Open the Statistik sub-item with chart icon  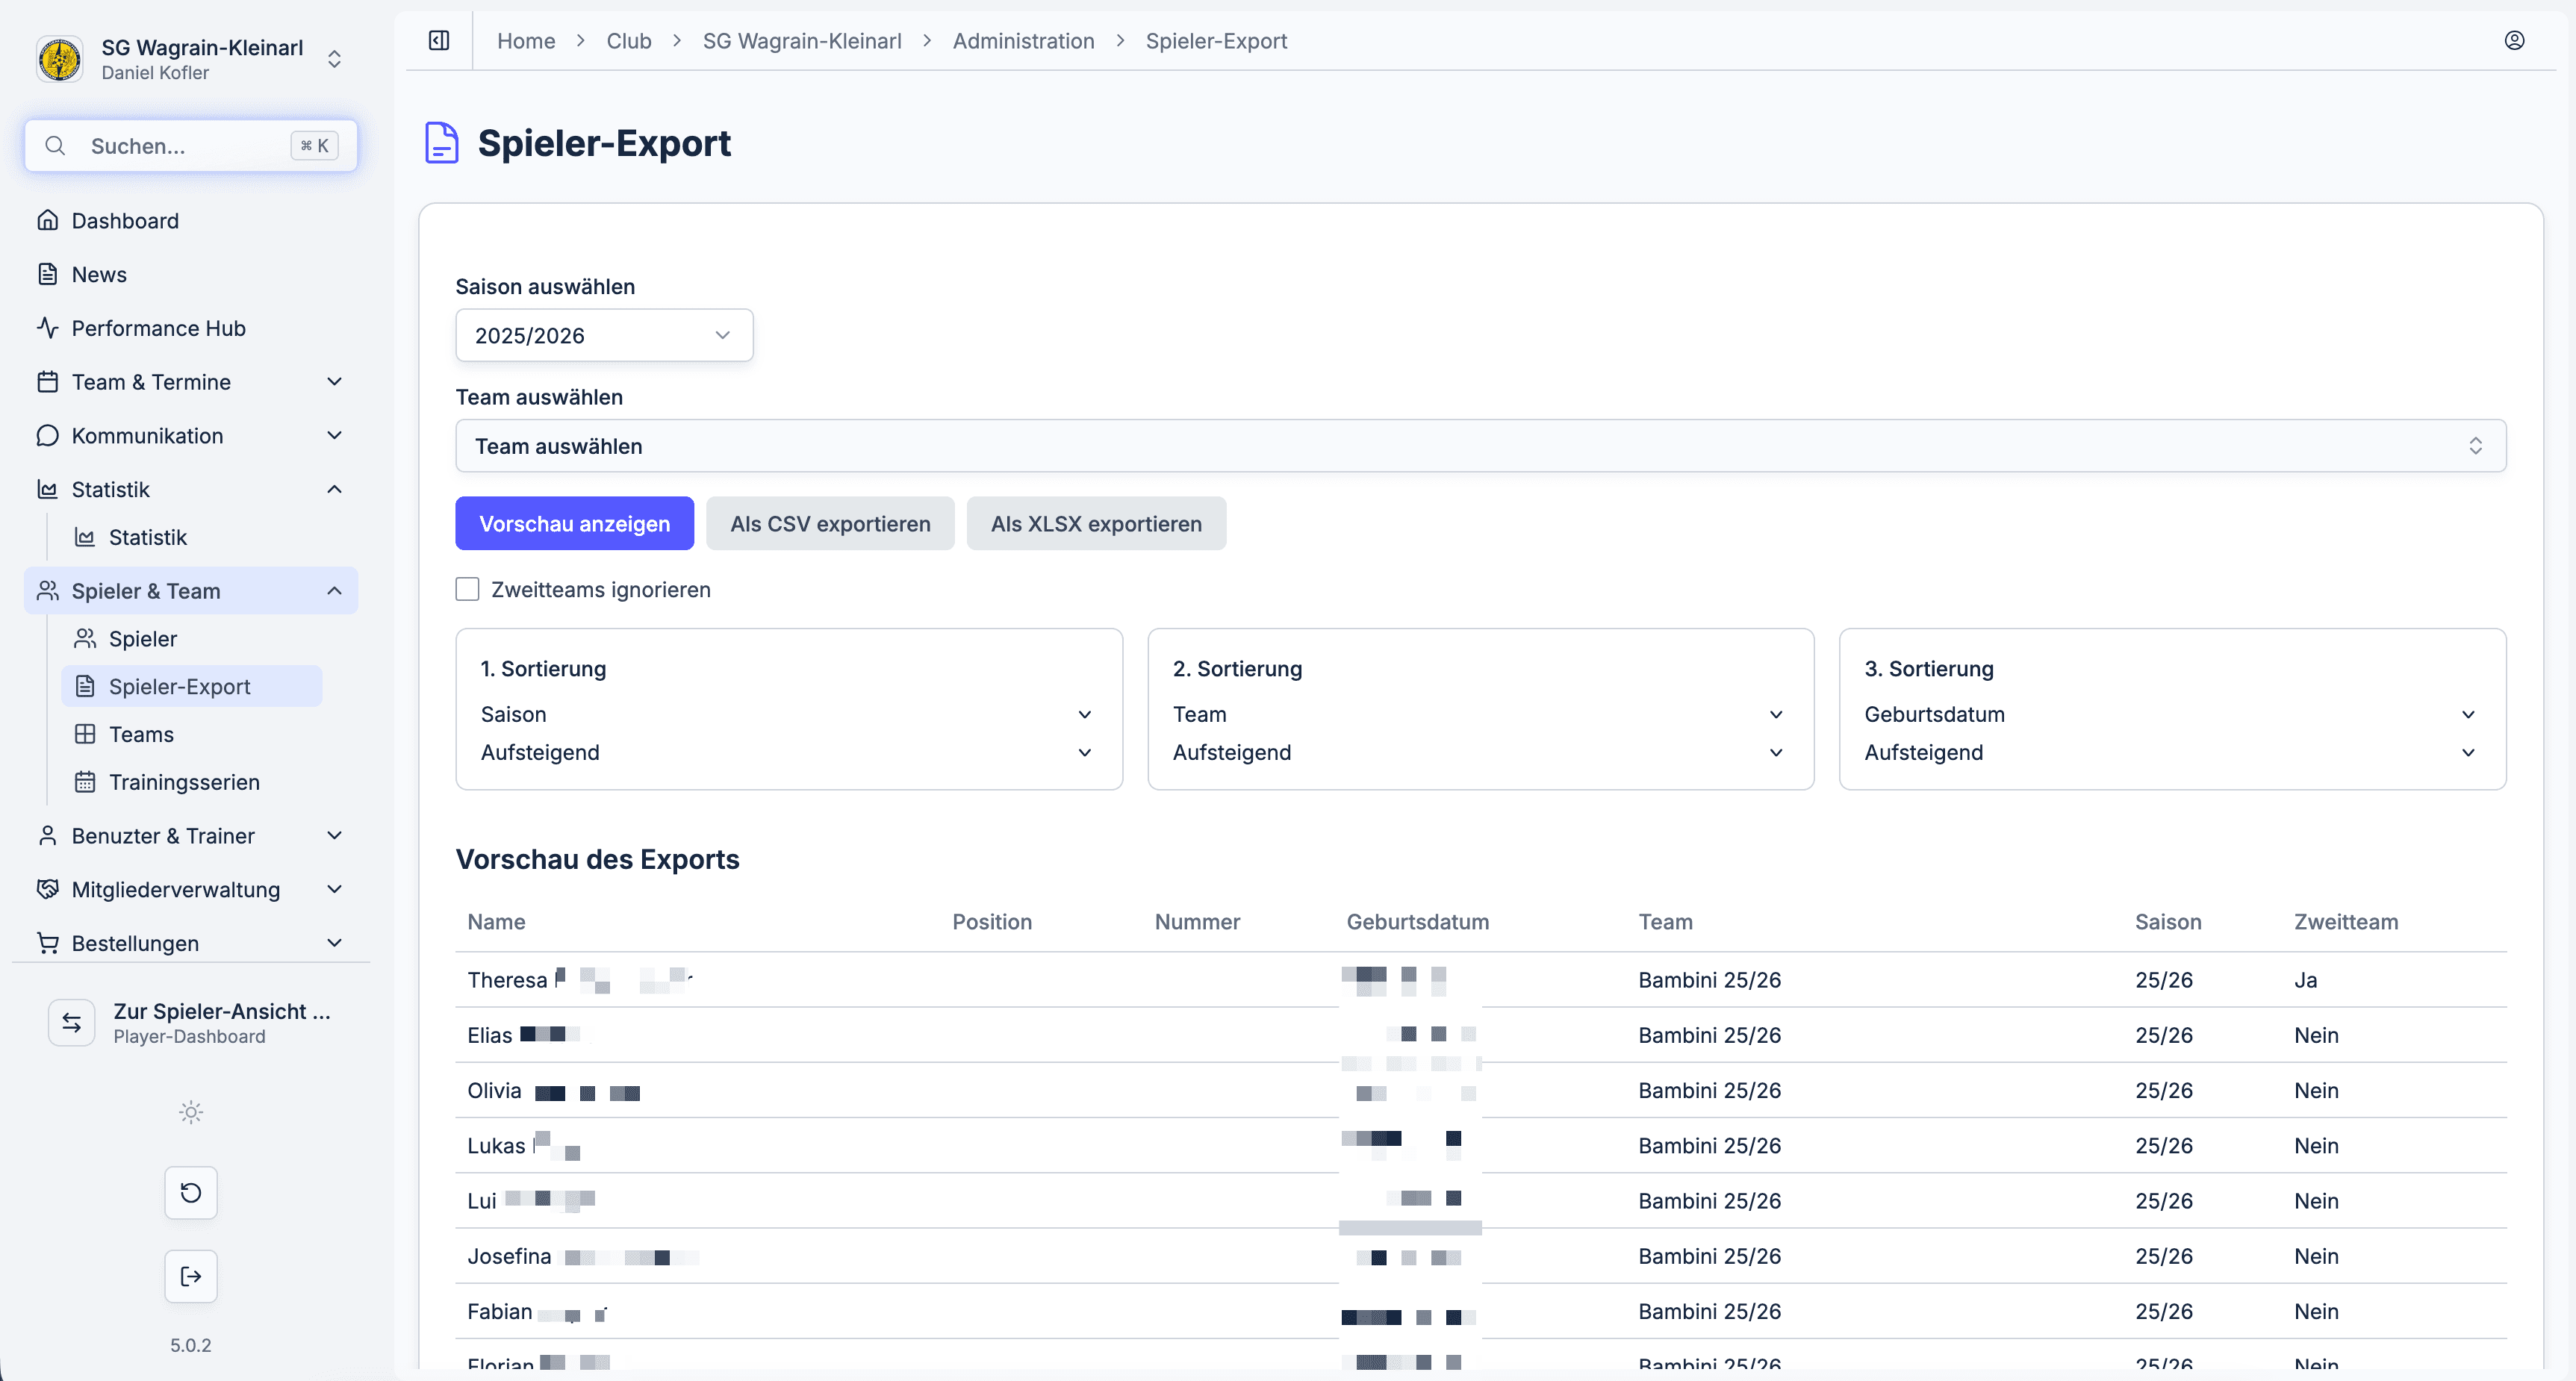[x=192, y=538]
